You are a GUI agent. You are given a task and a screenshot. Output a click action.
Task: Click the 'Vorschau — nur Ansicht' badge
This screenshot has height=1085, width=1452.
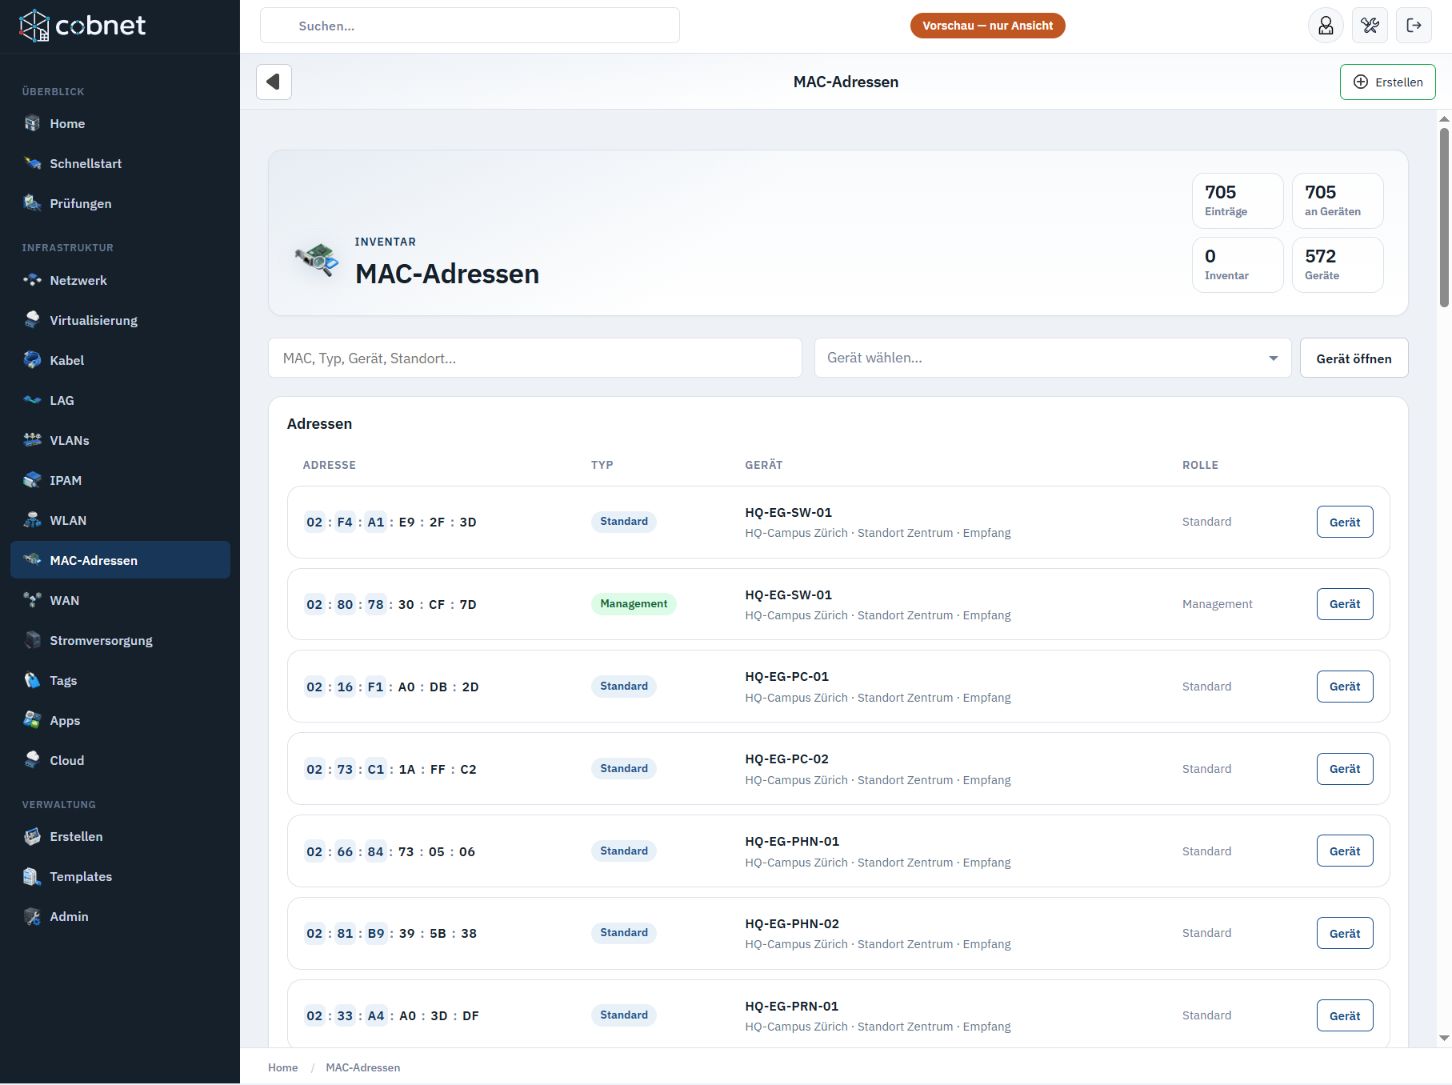point(988,26)
